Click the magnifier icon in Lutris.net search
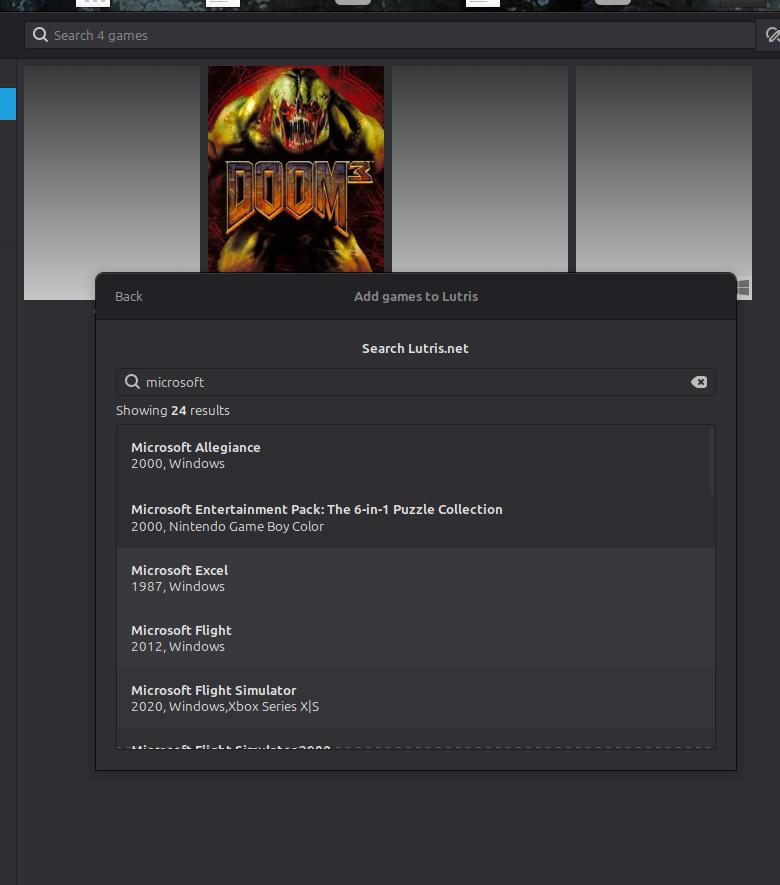 (x=132, y=382)
